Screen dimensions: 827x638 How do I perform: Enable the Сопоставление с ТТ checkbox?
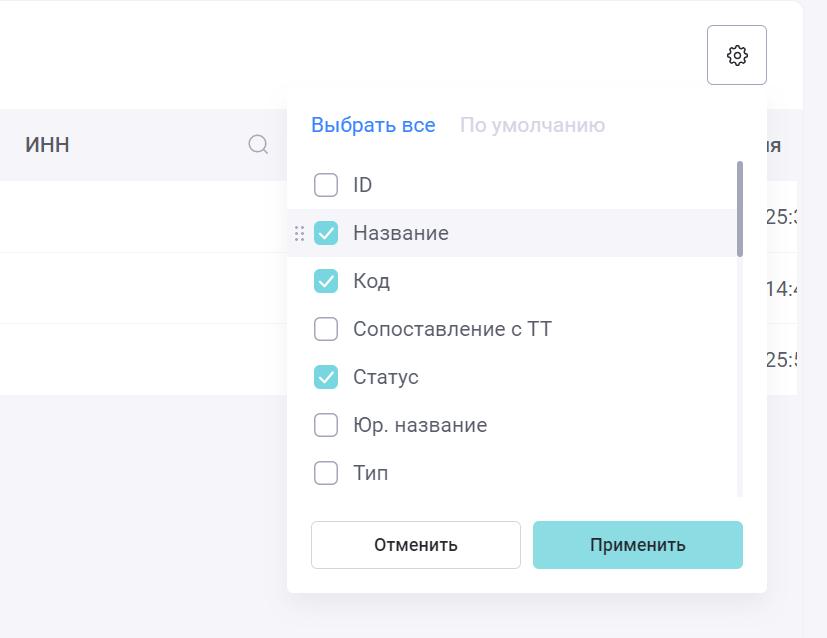tap(326, 329)
